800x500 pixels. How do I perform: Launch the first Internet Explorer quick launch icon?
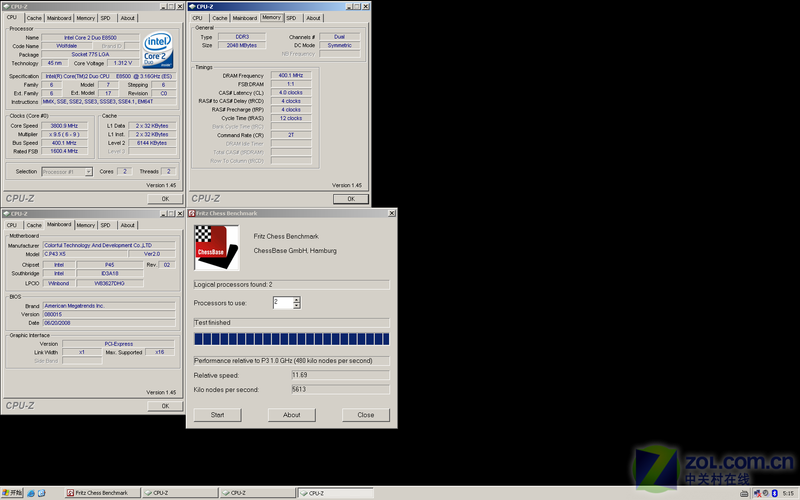pos(31,493)
